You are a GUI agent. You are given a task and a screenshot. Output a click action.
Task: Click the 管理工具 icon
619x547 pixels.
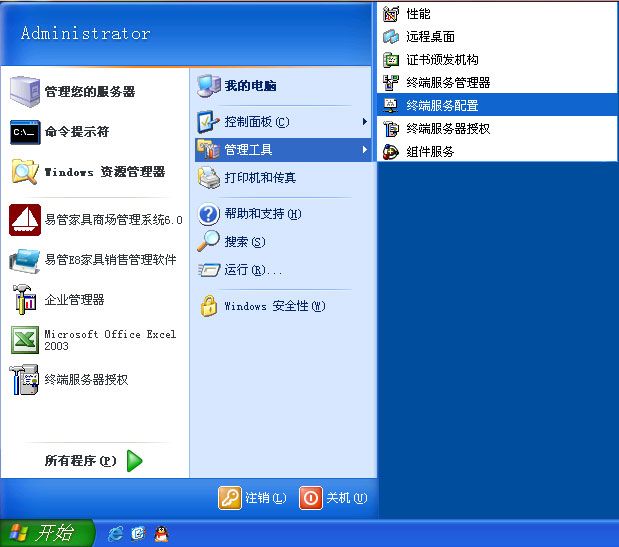tap(208, 150)
